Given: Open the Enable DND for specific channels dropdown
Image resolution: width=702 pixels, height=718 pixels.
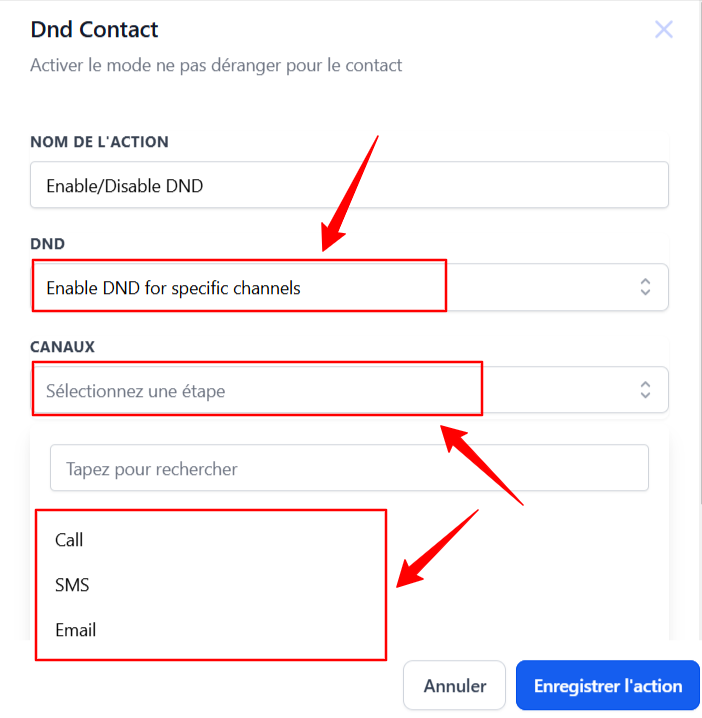Looking at the screenshot, I should 349,287.
